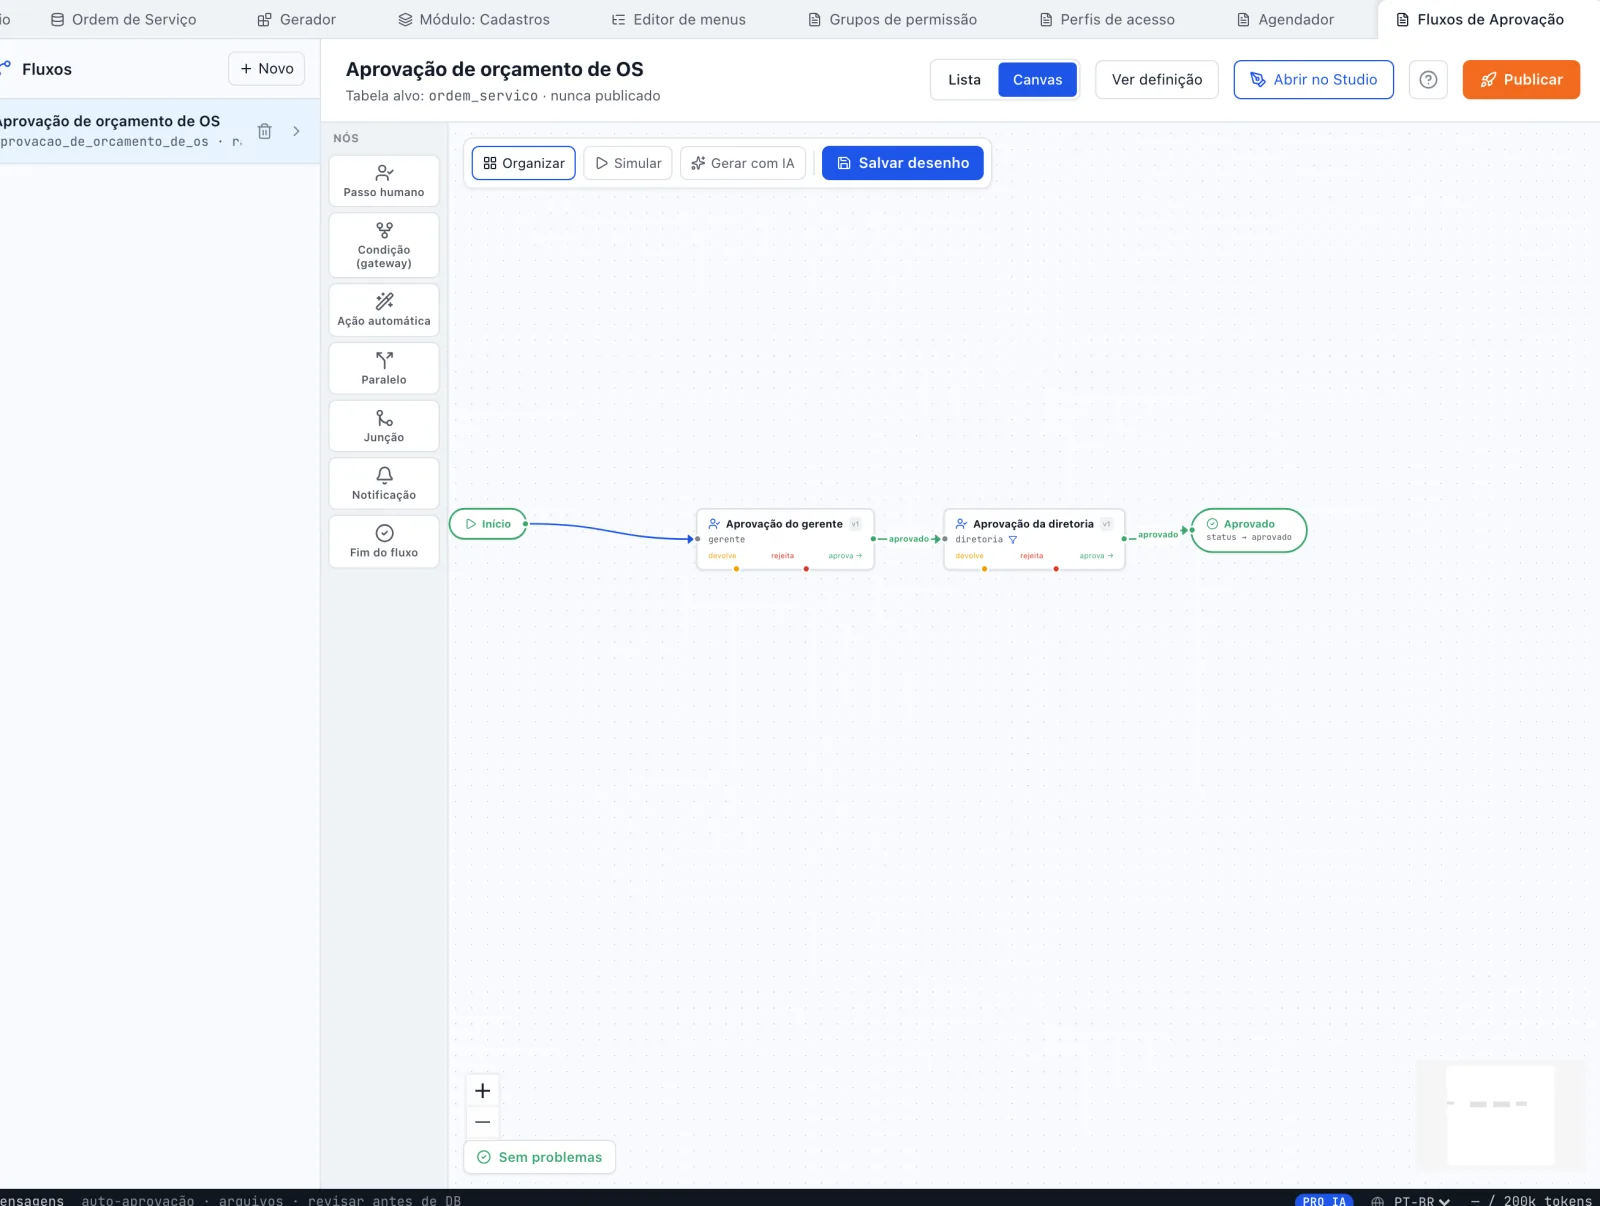Zoom out the canvas with minus

[482, 1122]
